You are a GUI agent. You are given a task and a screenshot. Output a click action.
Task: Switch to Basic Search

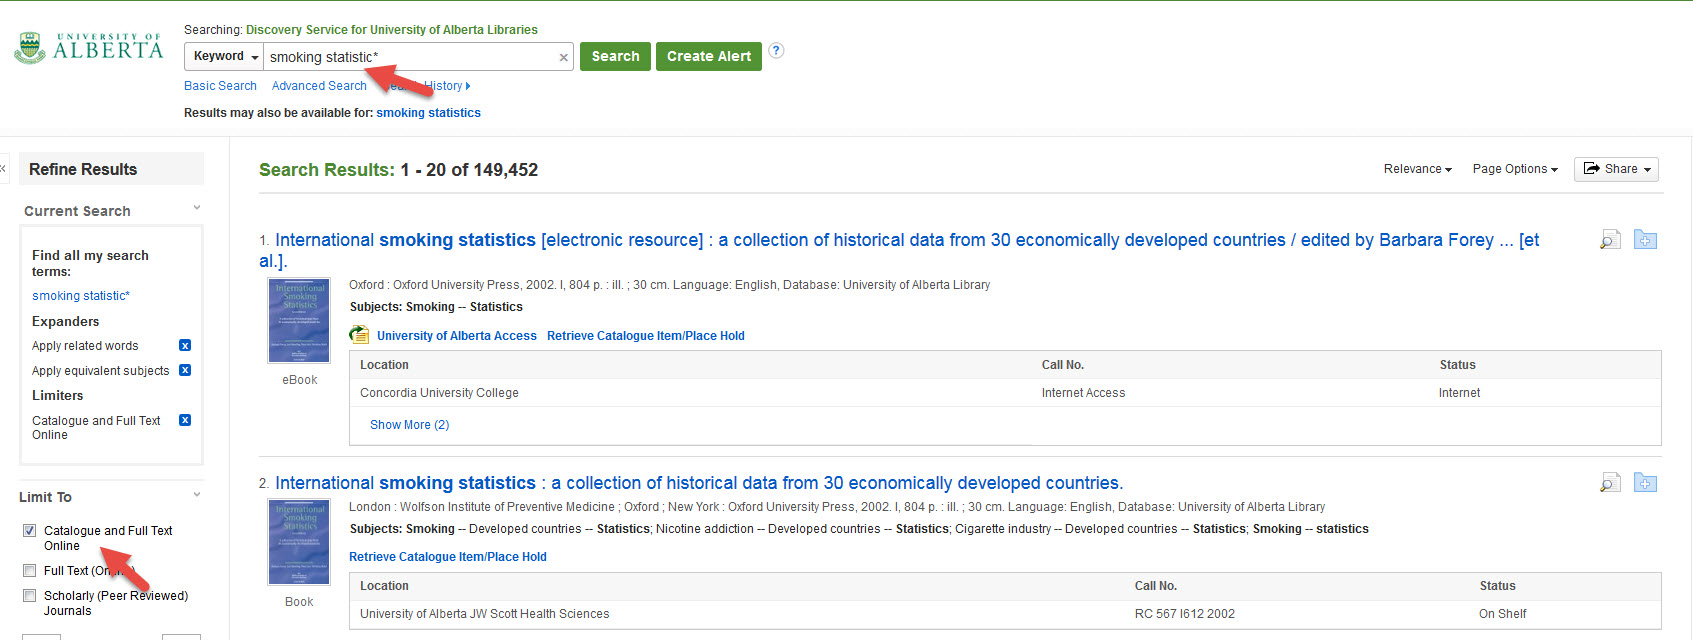(x=220, y=86)
